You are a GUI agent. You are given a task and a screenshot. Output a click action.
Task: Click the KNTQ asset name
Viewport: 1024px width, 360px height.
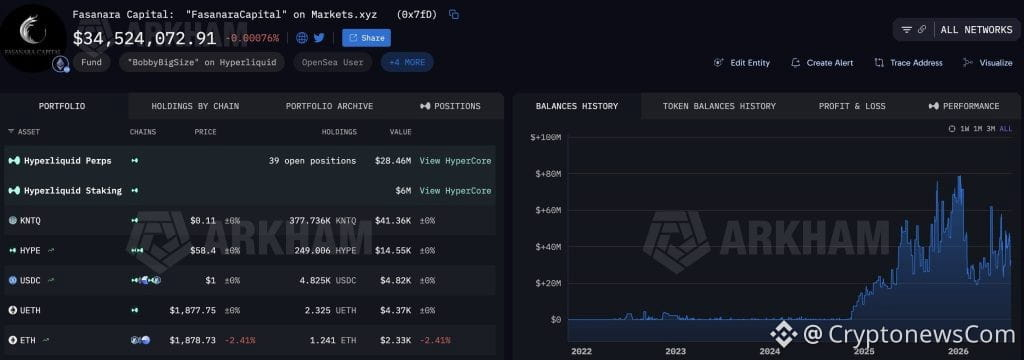pos(30,221)
